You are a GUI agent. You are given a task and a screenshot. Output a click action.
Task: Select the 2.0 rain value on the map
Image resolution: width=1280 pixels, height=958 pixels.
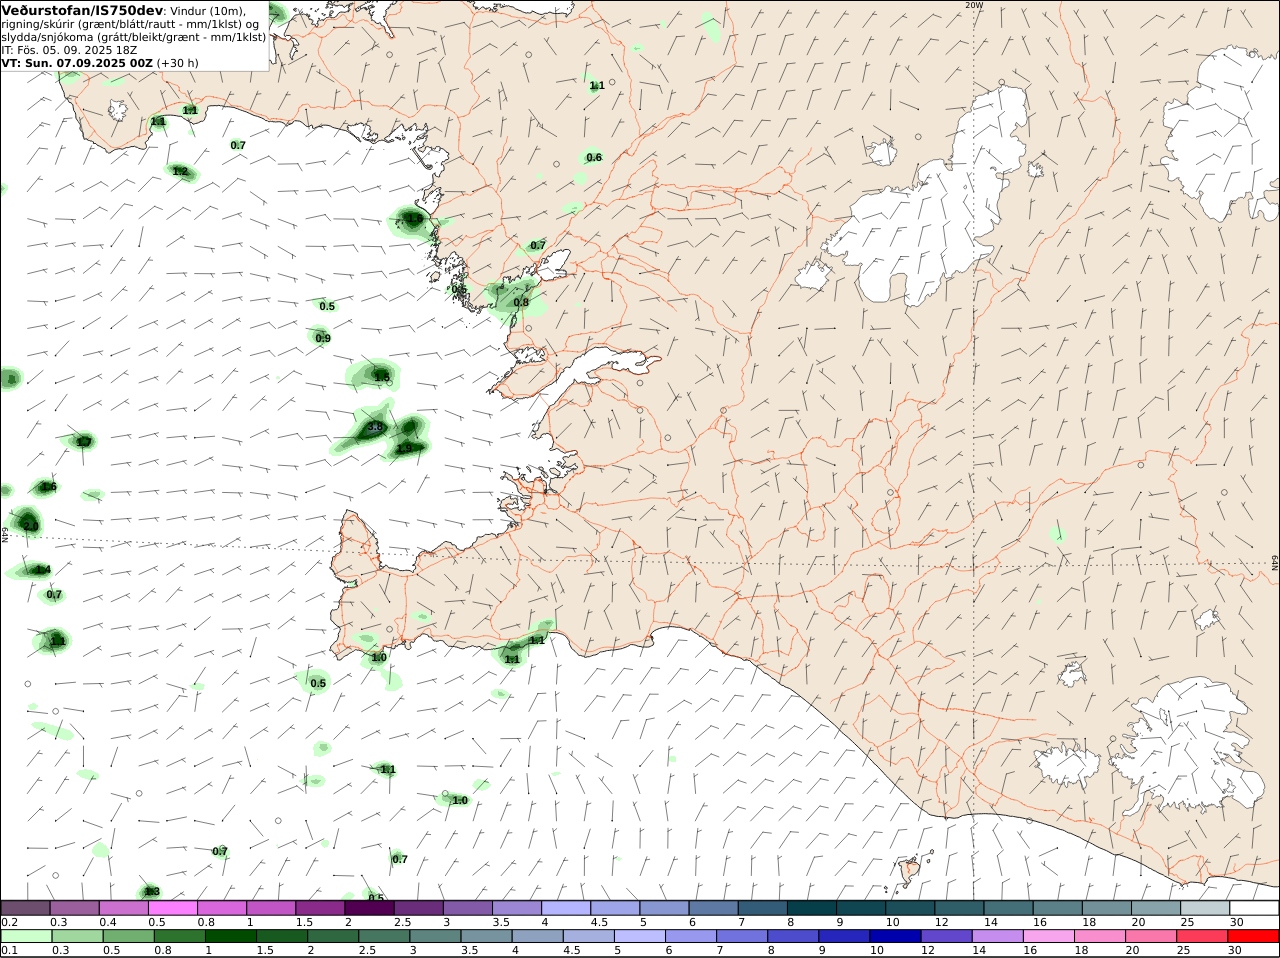pyautogui.click(x=30, y=525)
